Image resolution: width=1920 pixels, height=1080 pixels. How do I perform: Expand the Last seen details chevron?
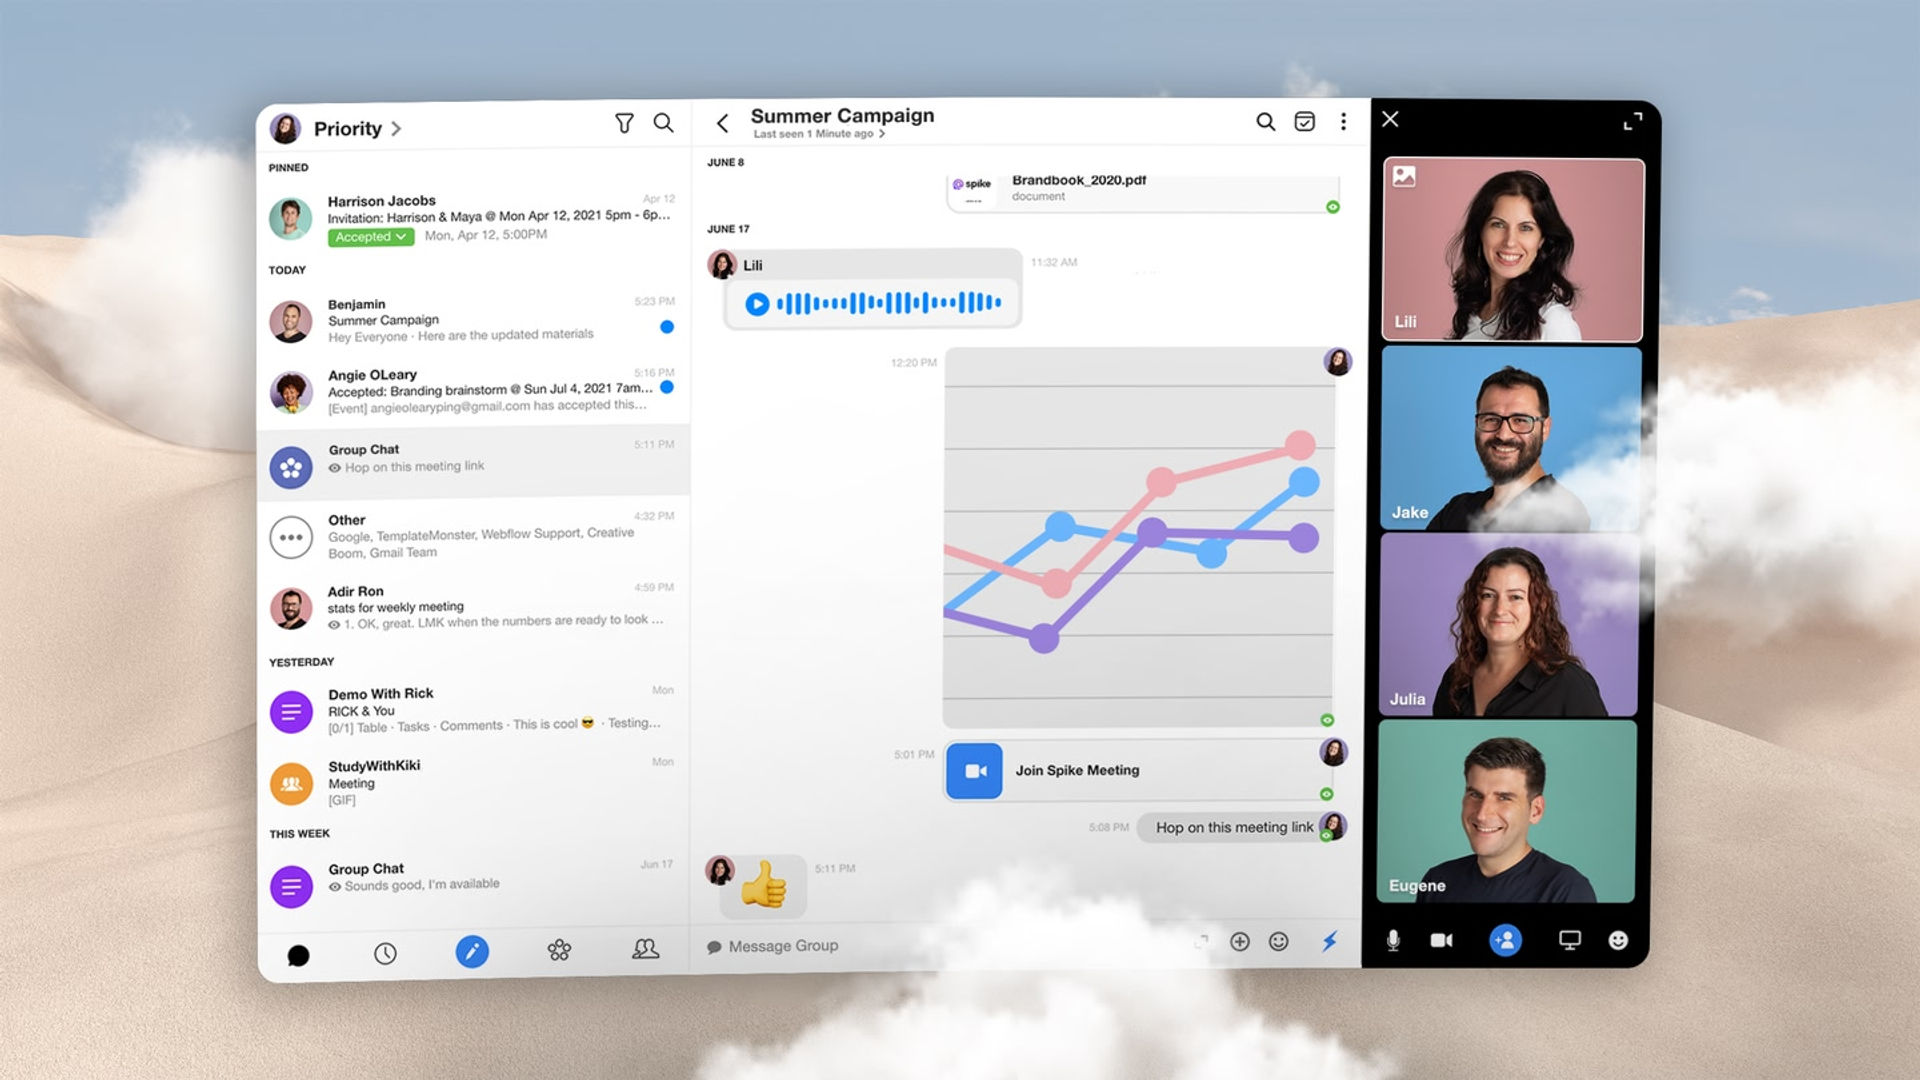[x=881, y=134]
